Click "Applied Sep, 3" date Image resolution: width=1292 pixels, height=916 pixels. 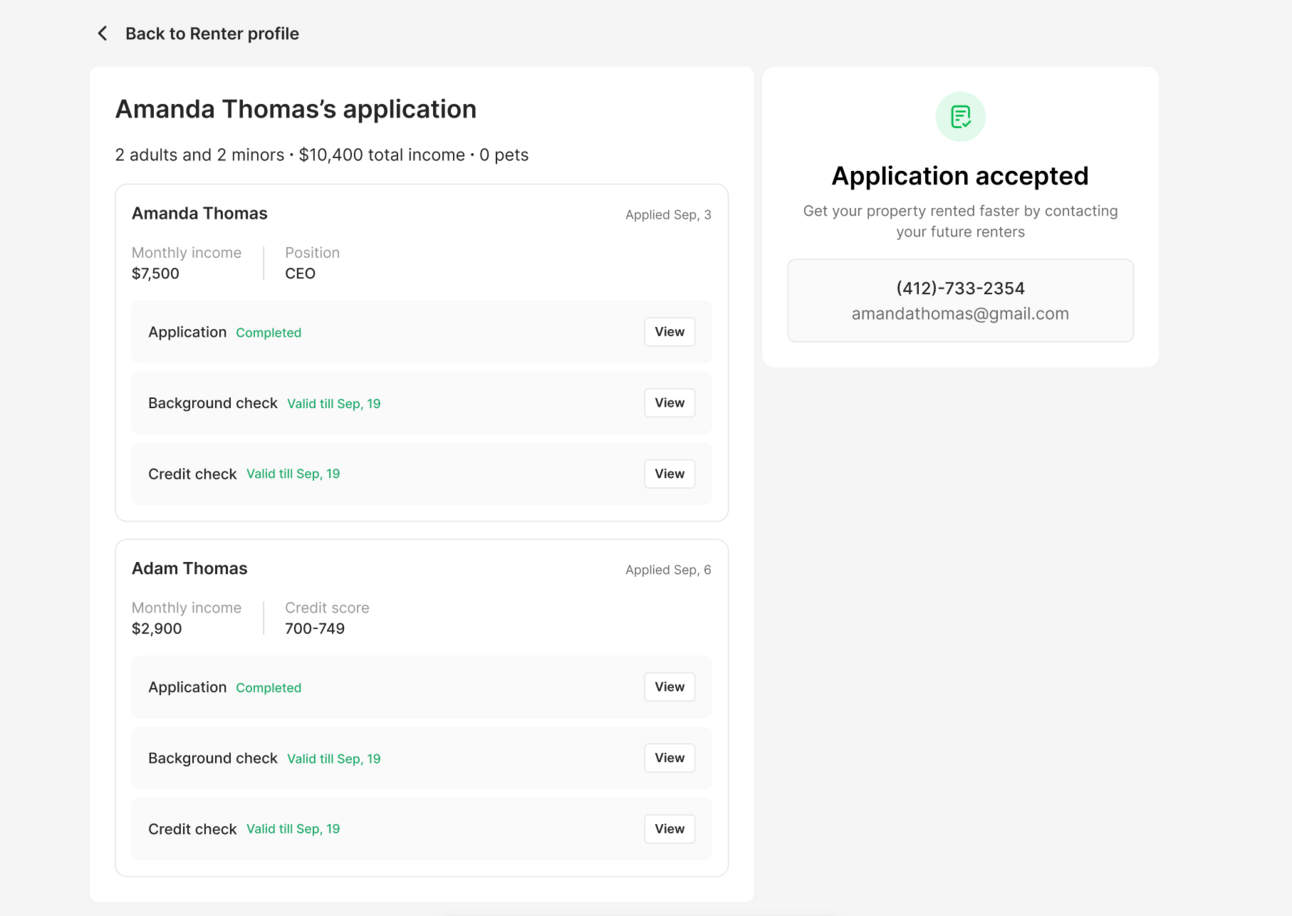(668, 215)
